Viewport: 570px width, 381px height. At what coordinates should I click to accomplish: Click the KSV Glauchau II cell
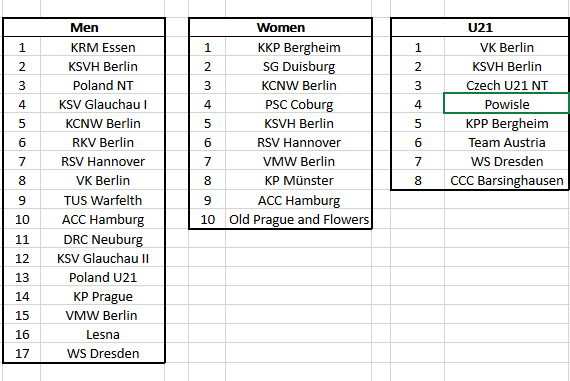click(x=103, y=258)
